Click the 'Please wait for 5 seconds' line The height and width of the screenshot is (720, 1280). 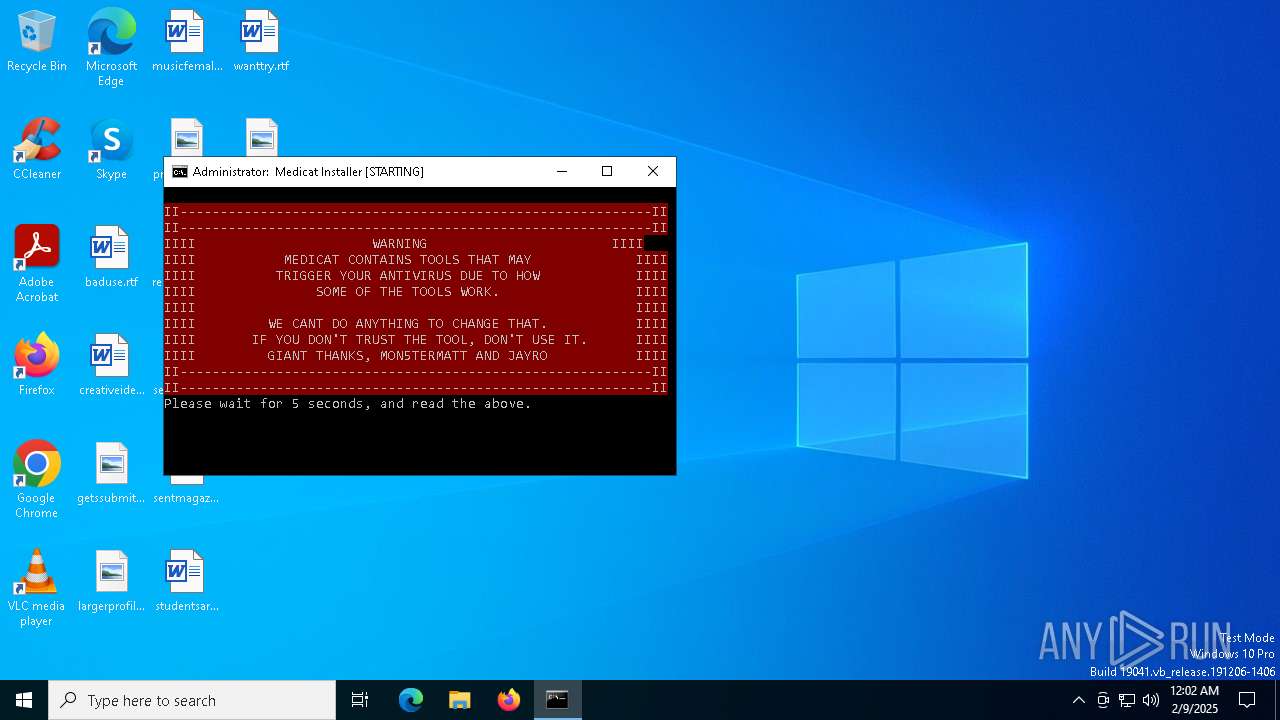tap(348, 404)
